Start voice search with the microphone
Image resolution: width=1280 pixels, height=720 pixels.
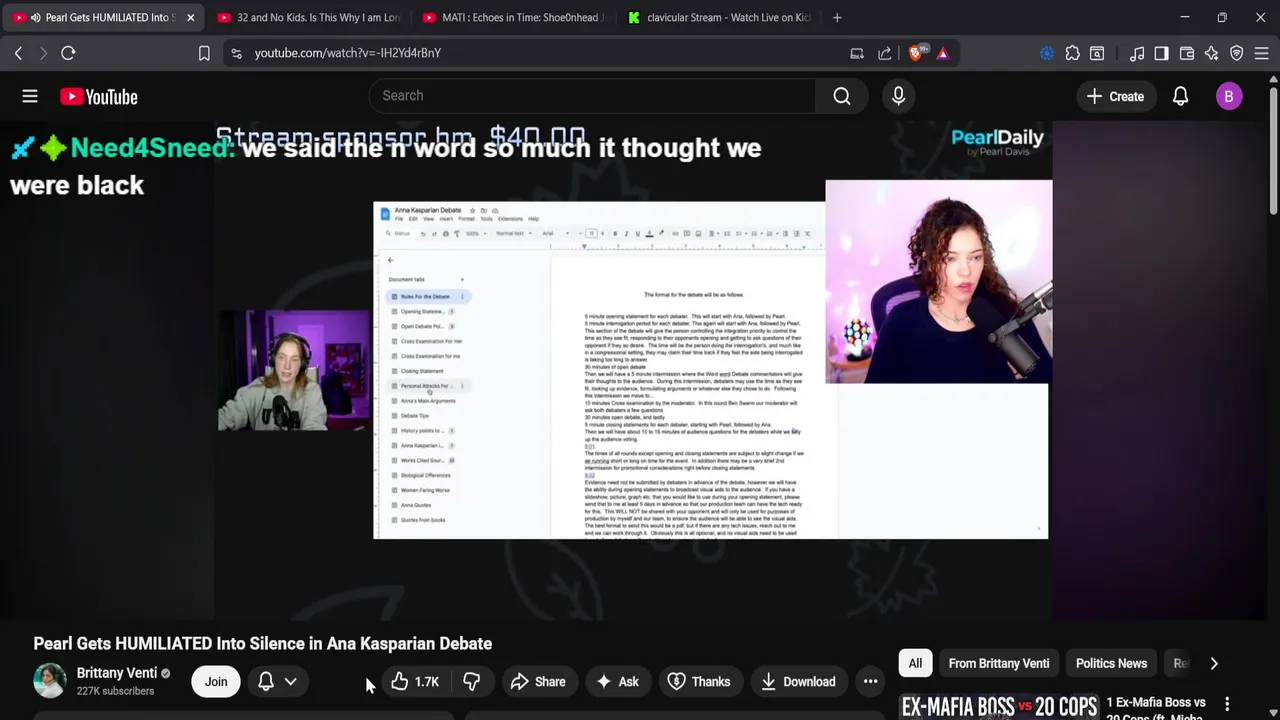pyautogui.click(x=898, y=96)
